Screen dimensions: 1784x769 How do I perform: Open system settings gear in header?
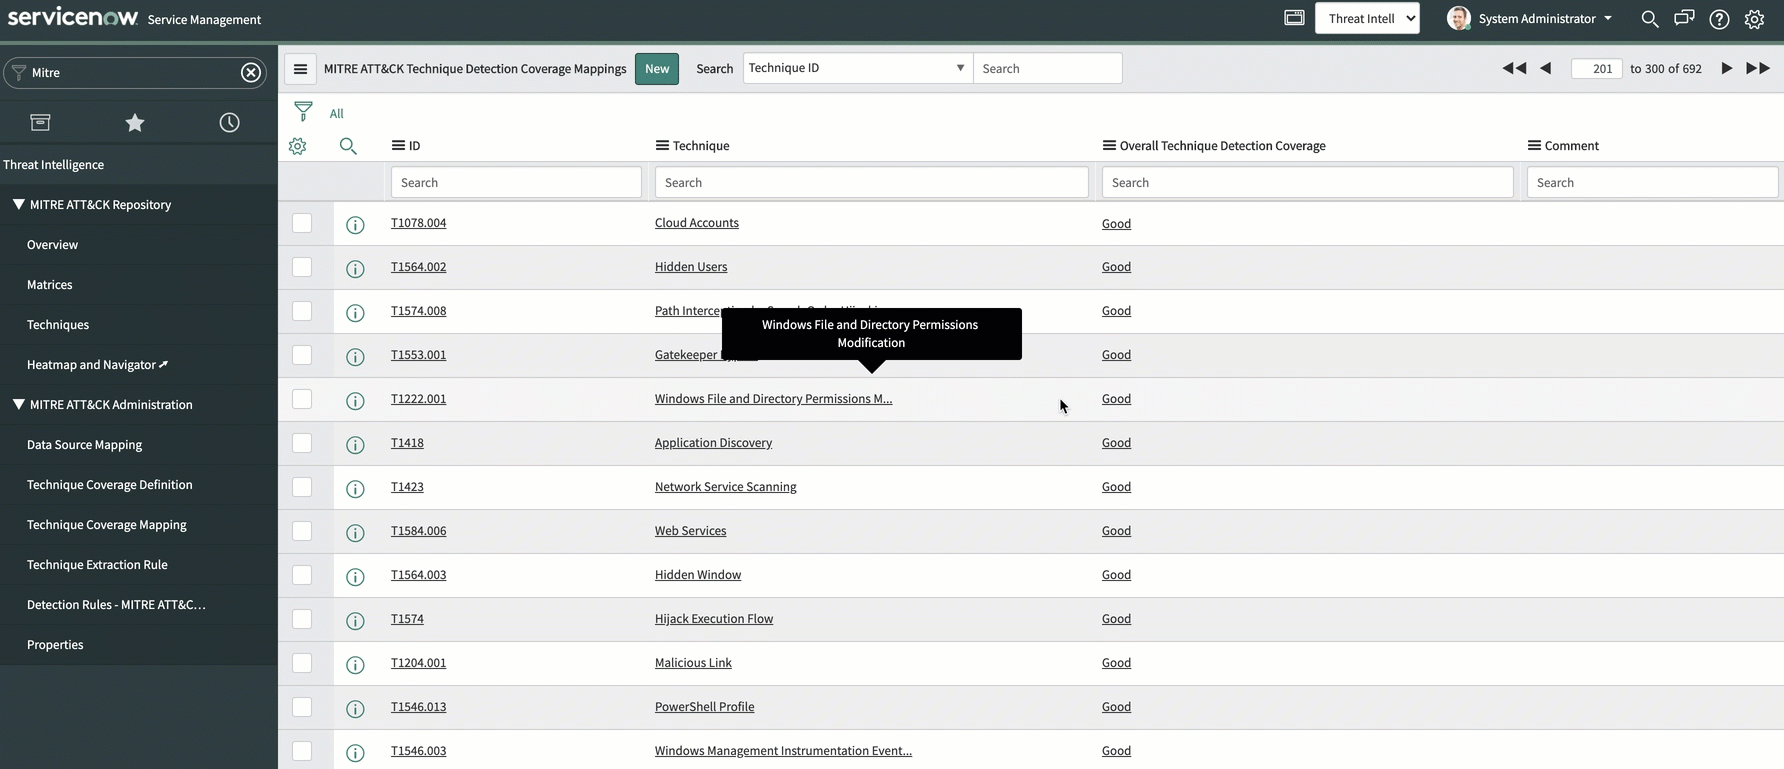(1754, 19)
